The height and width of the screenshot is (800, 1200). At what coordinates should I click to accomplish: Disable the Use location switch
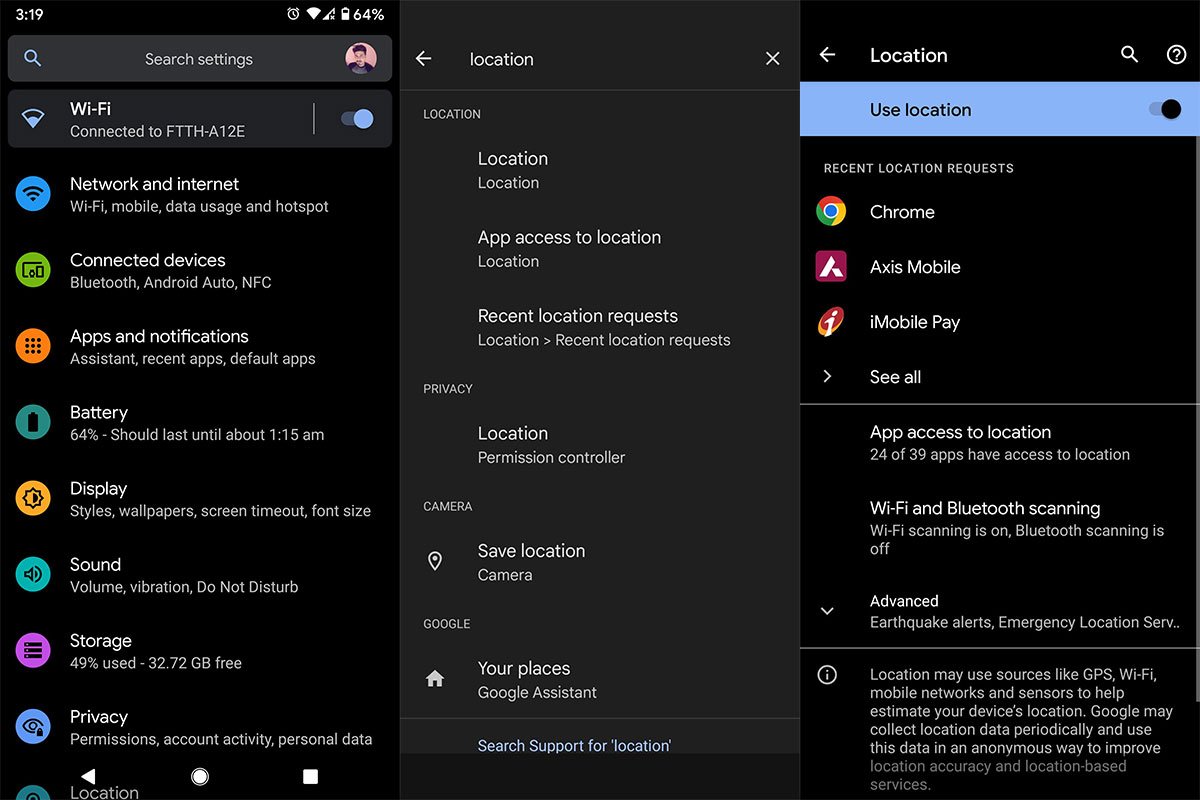[1164, 110]
